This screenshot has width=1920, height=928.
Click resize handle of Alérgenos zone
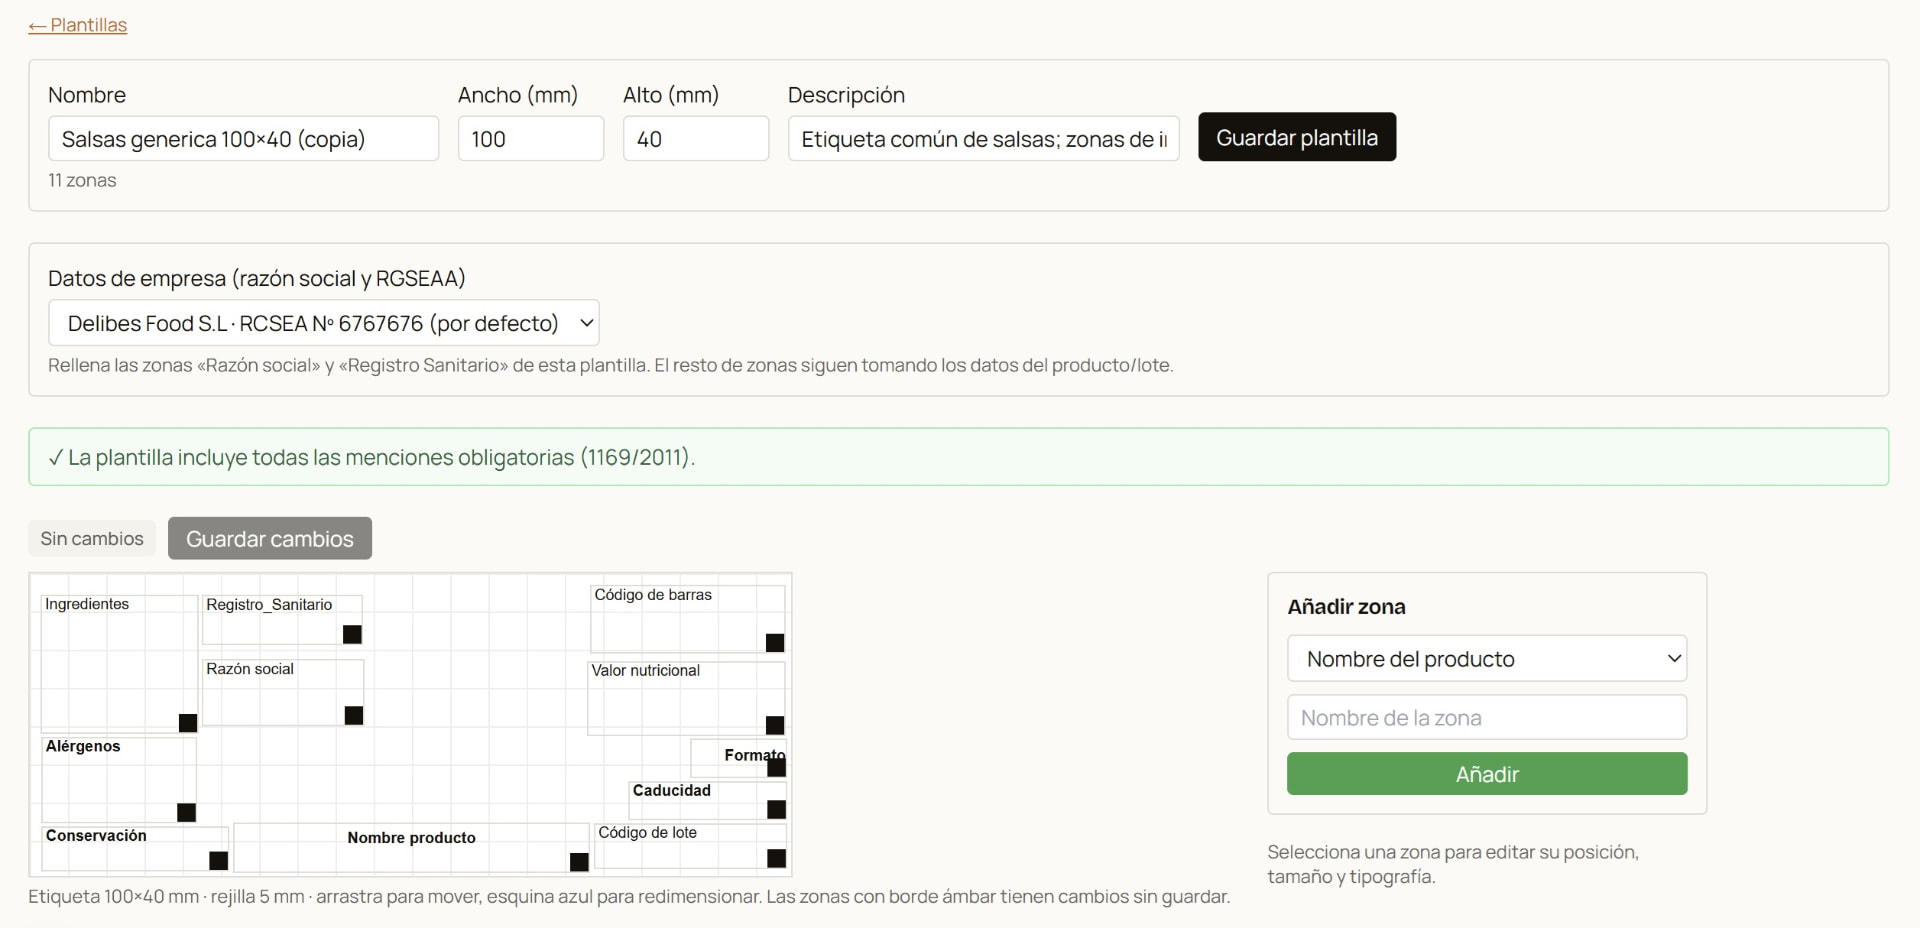click(187, 812)
